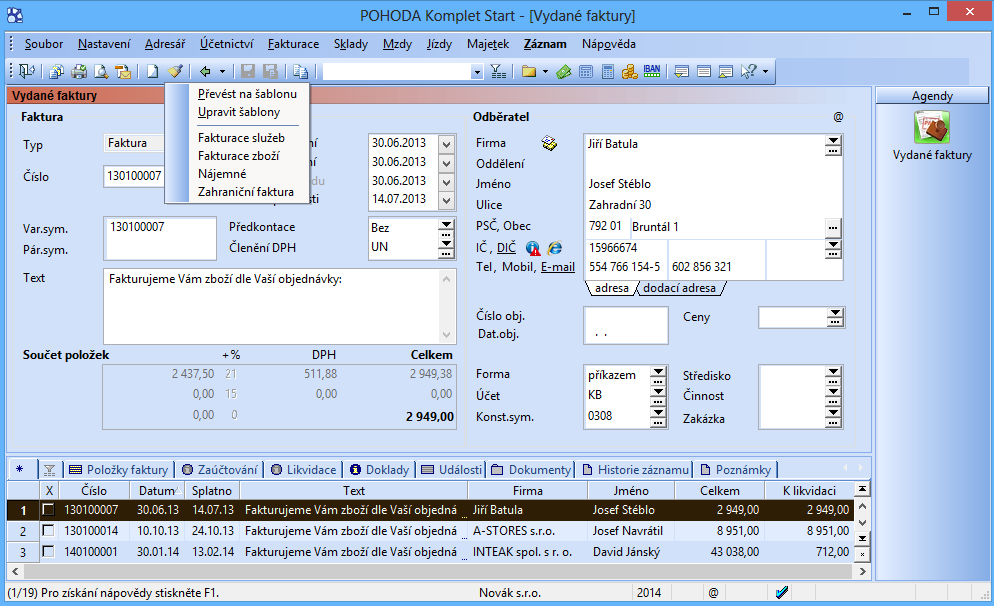Click the plain list panel toolbar icon
994x606 pixels.
(x=704, y=72)
